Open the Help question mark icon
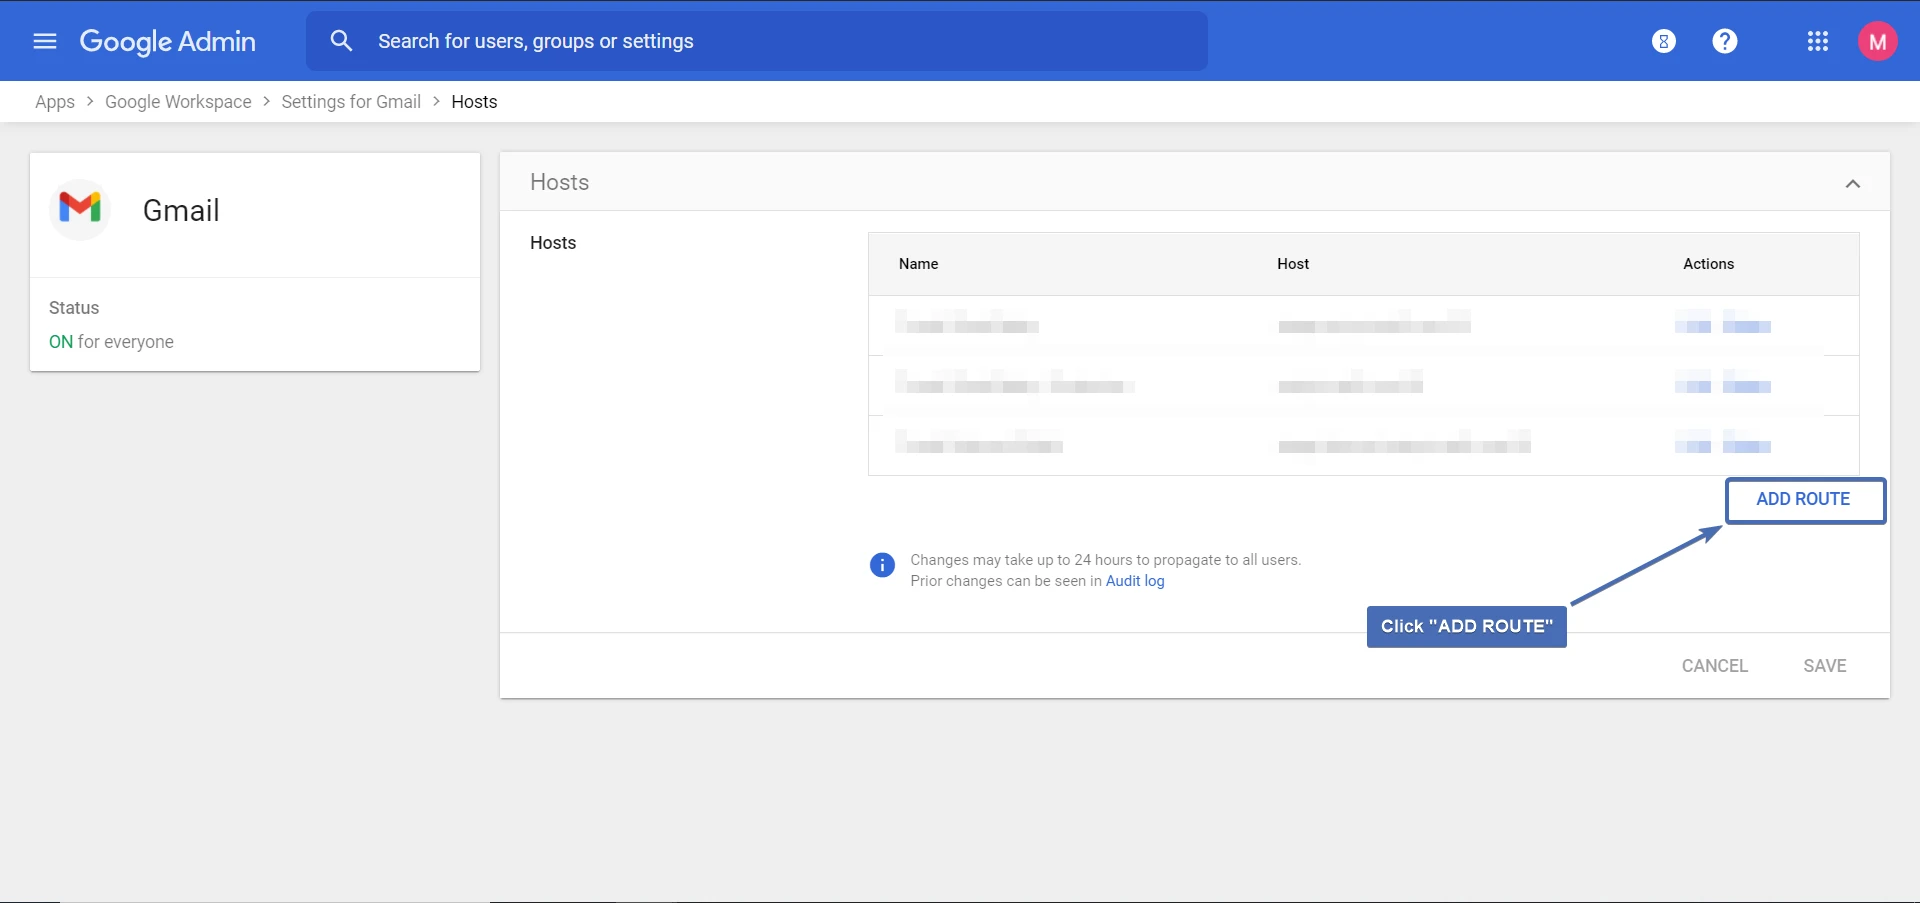Screen dimensions: 1920x903 click(x=1724, y=41)
